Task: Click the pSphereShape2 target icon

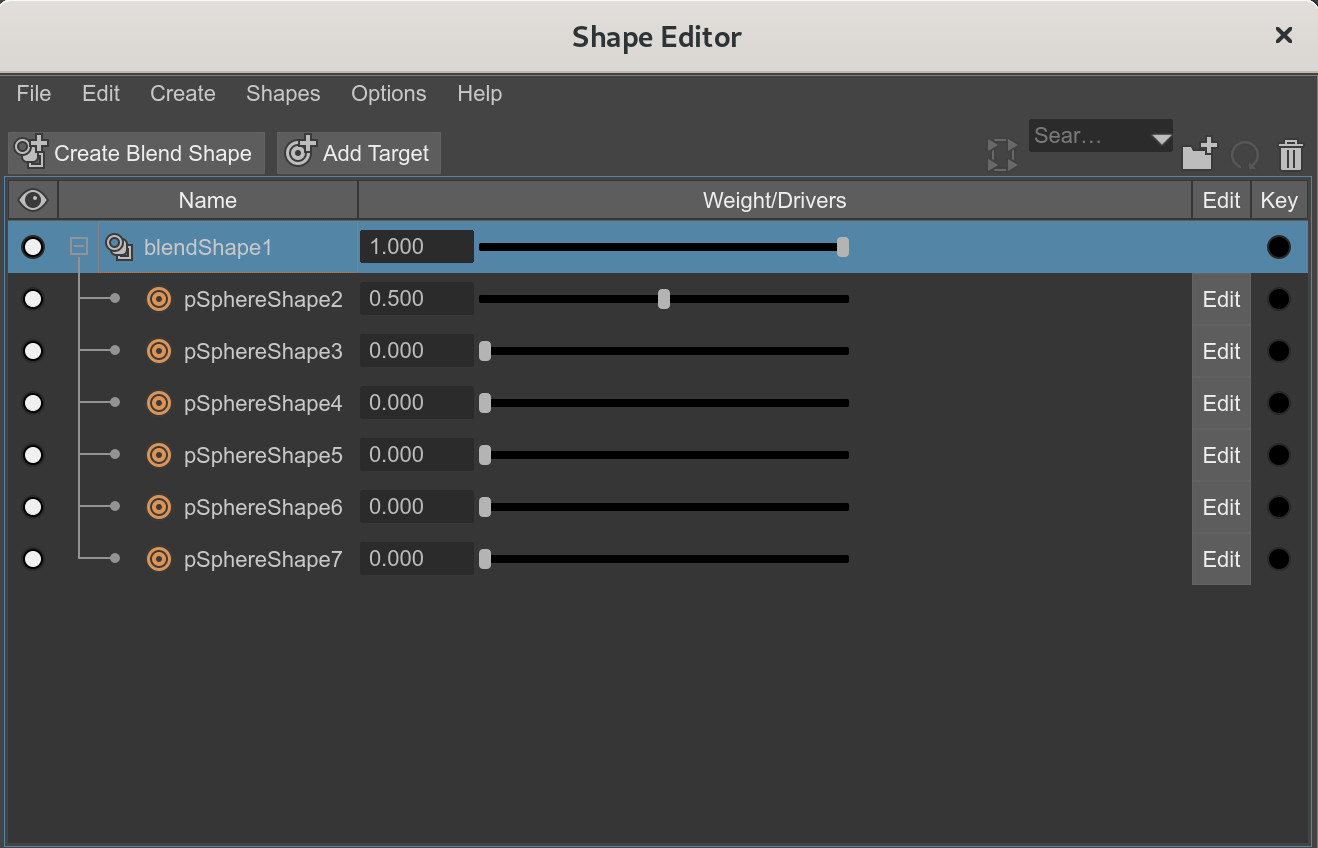Action: [159, 299]
